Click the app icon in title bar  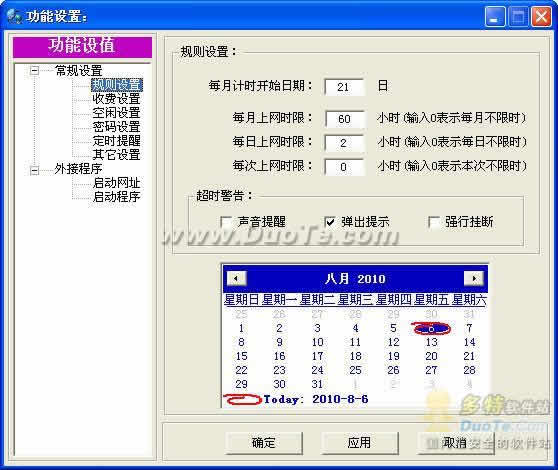pyautogui.click(x=14, y=16)
